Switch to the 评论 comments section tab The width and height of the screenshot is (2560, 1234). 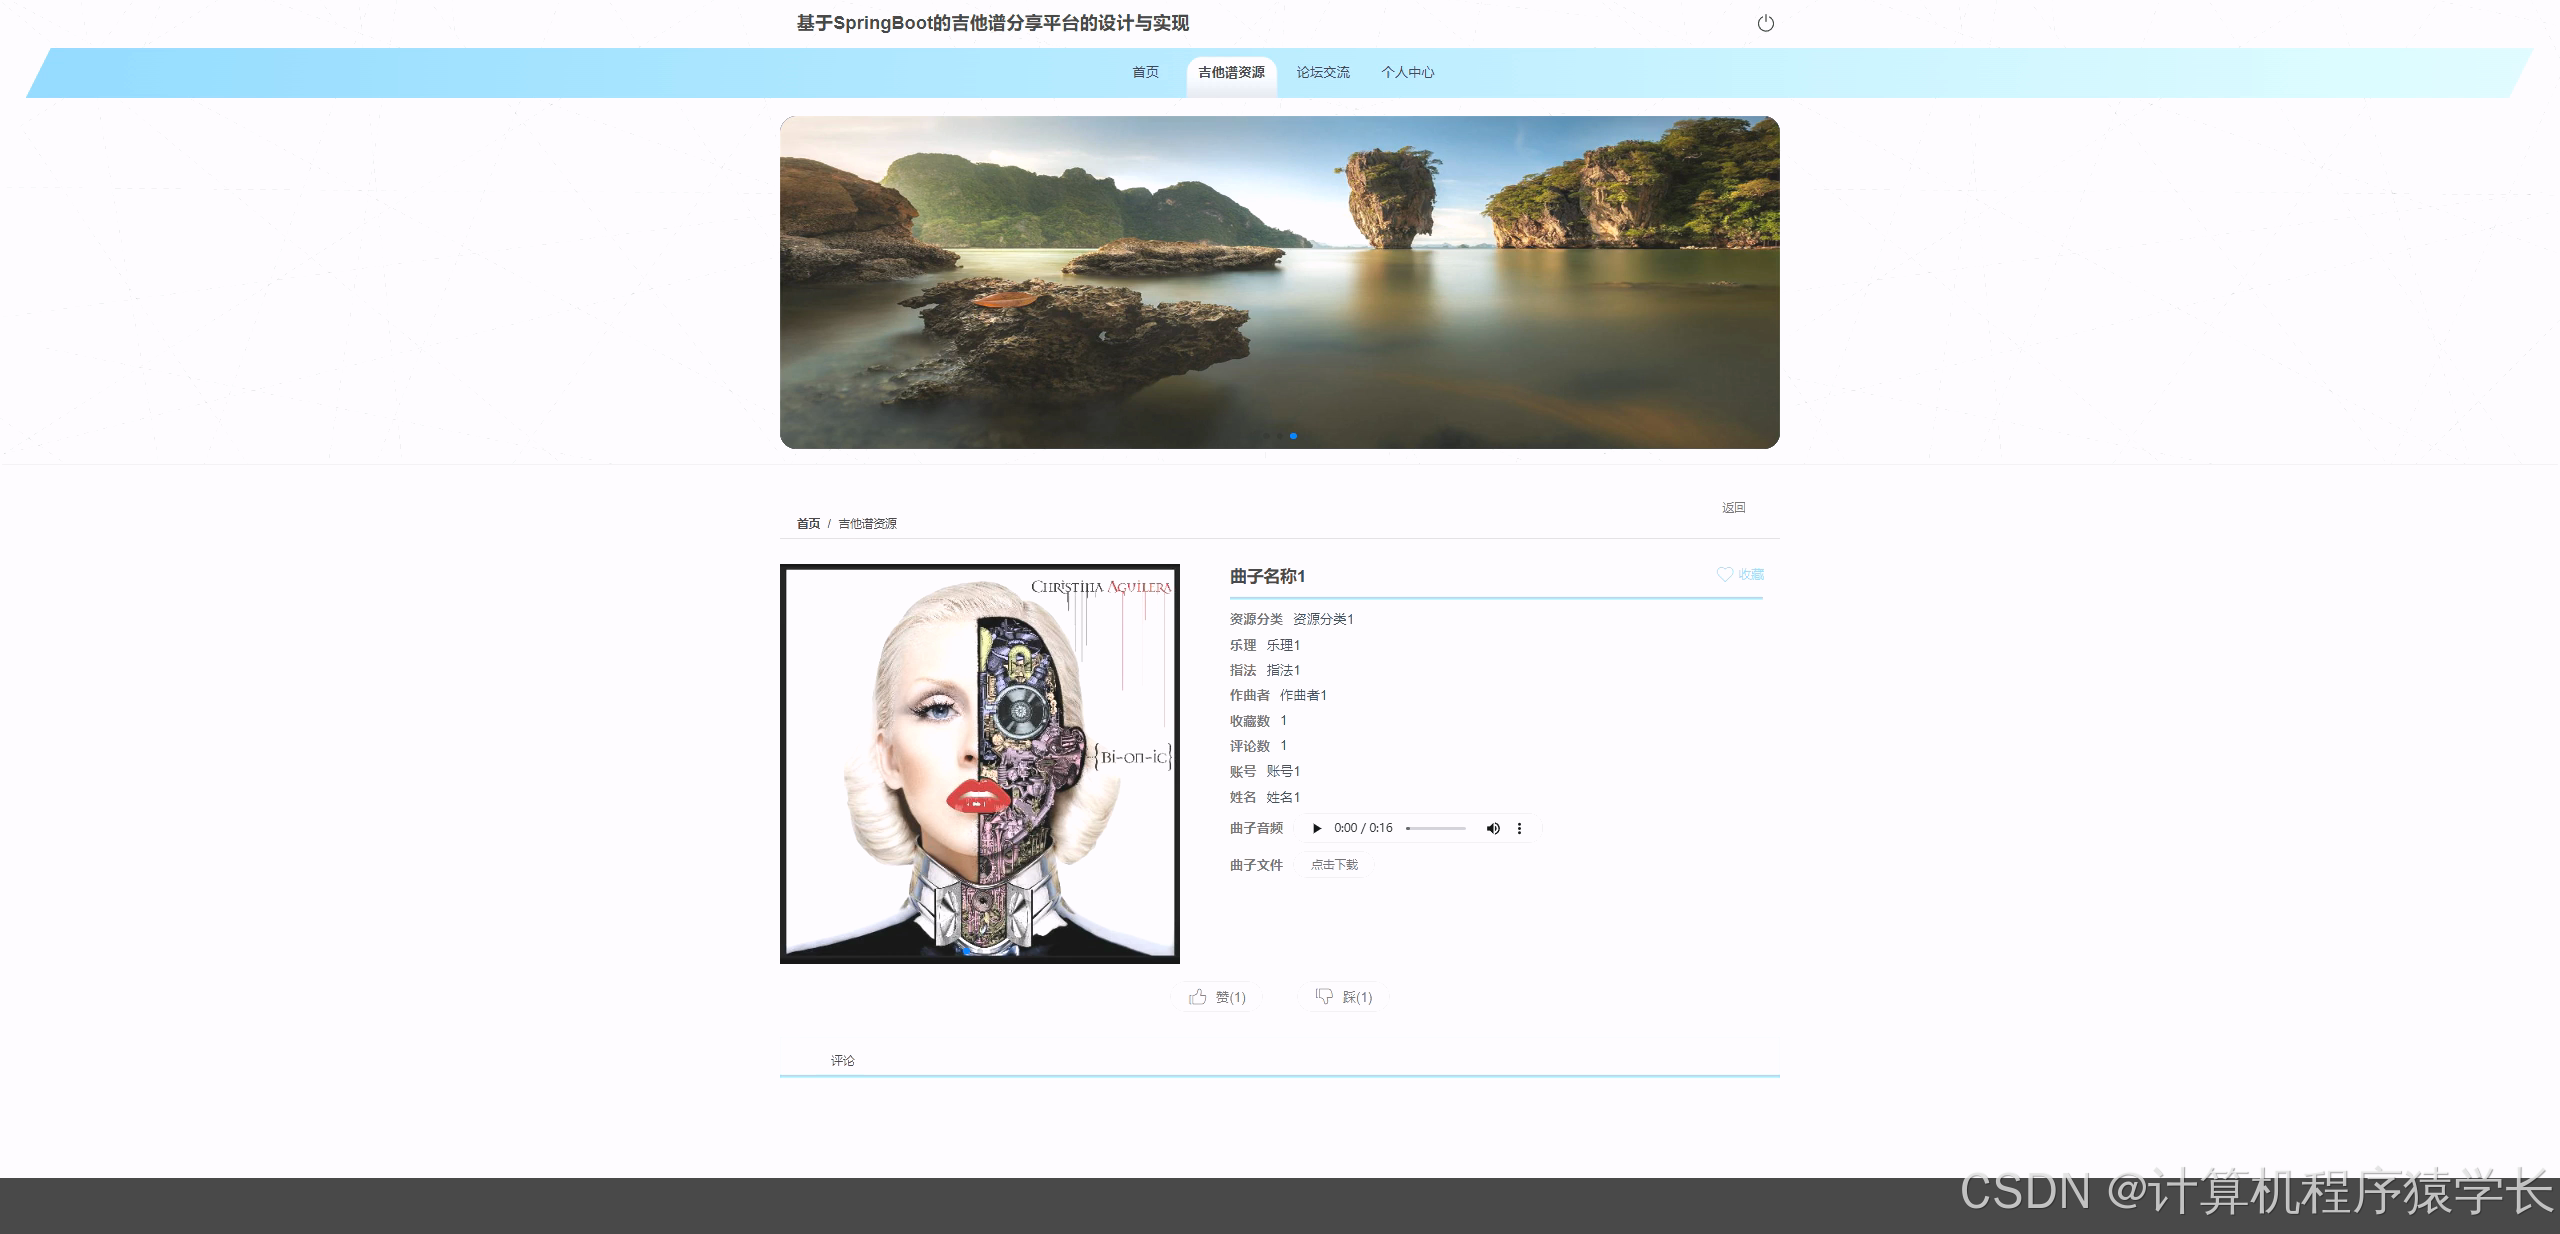(x=841, y=1060)
